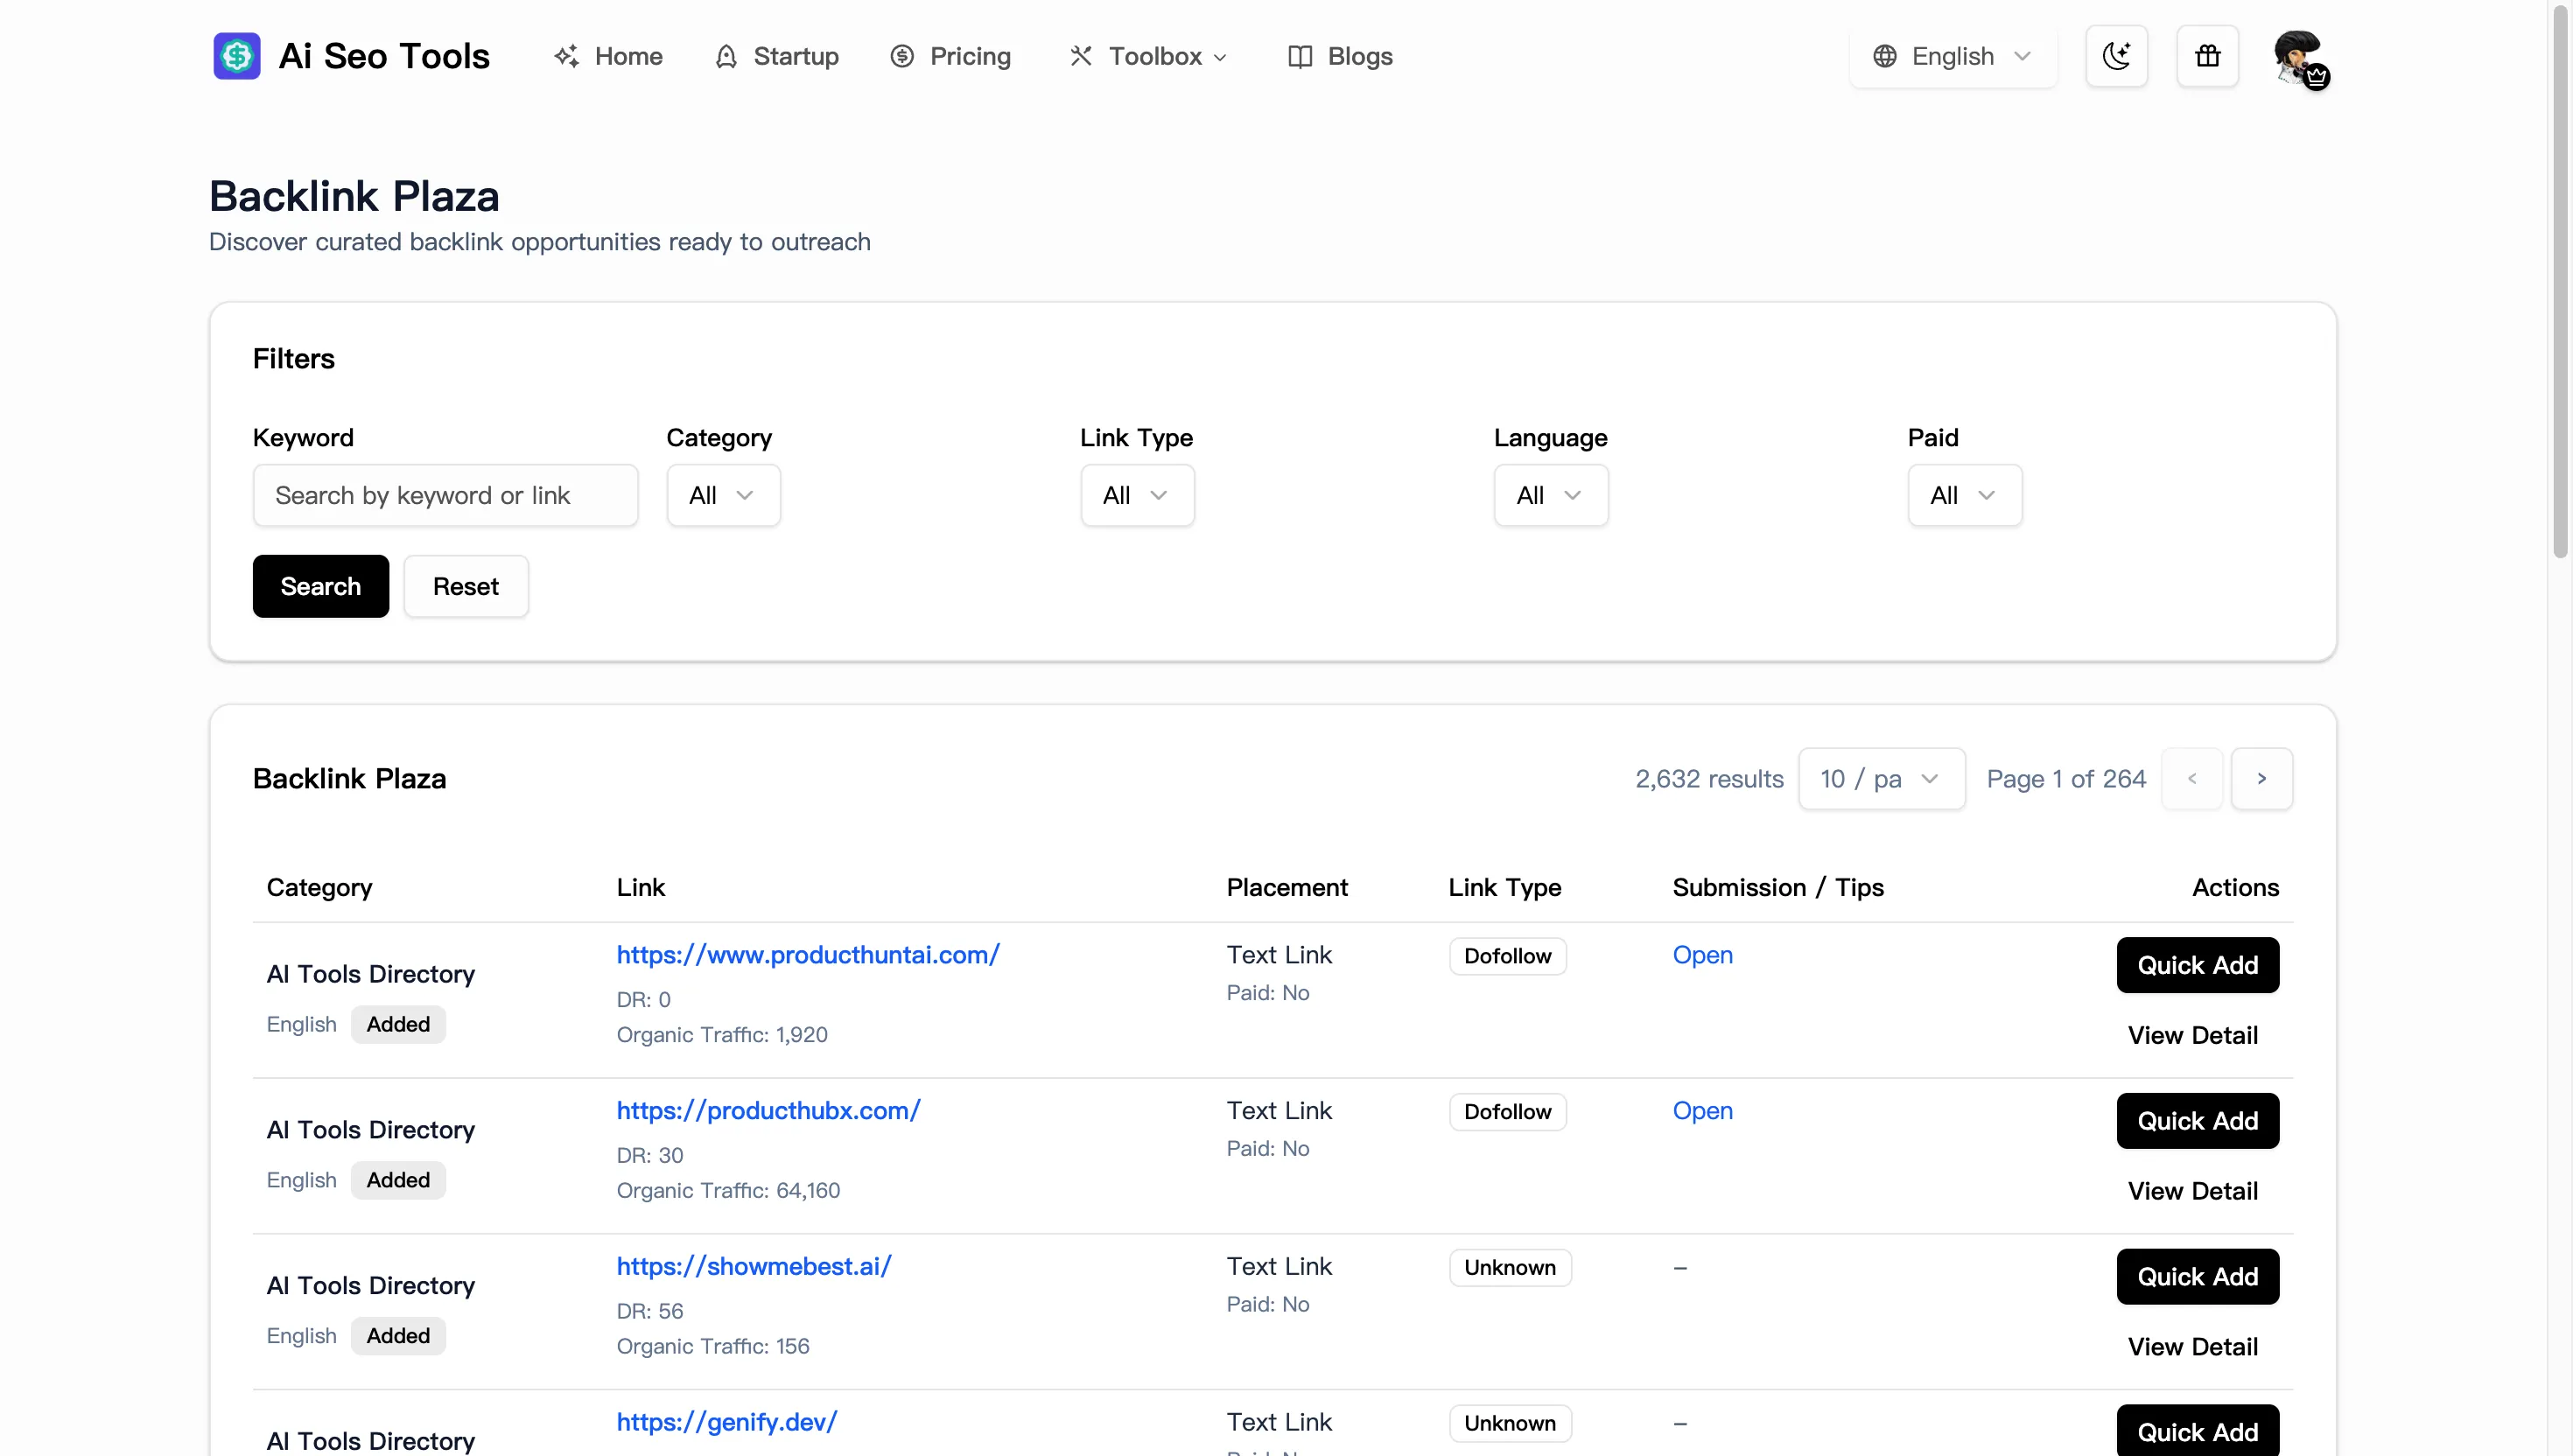Click the keyword search input field
Screen dimensions: 2573x1456
[445, 495]
